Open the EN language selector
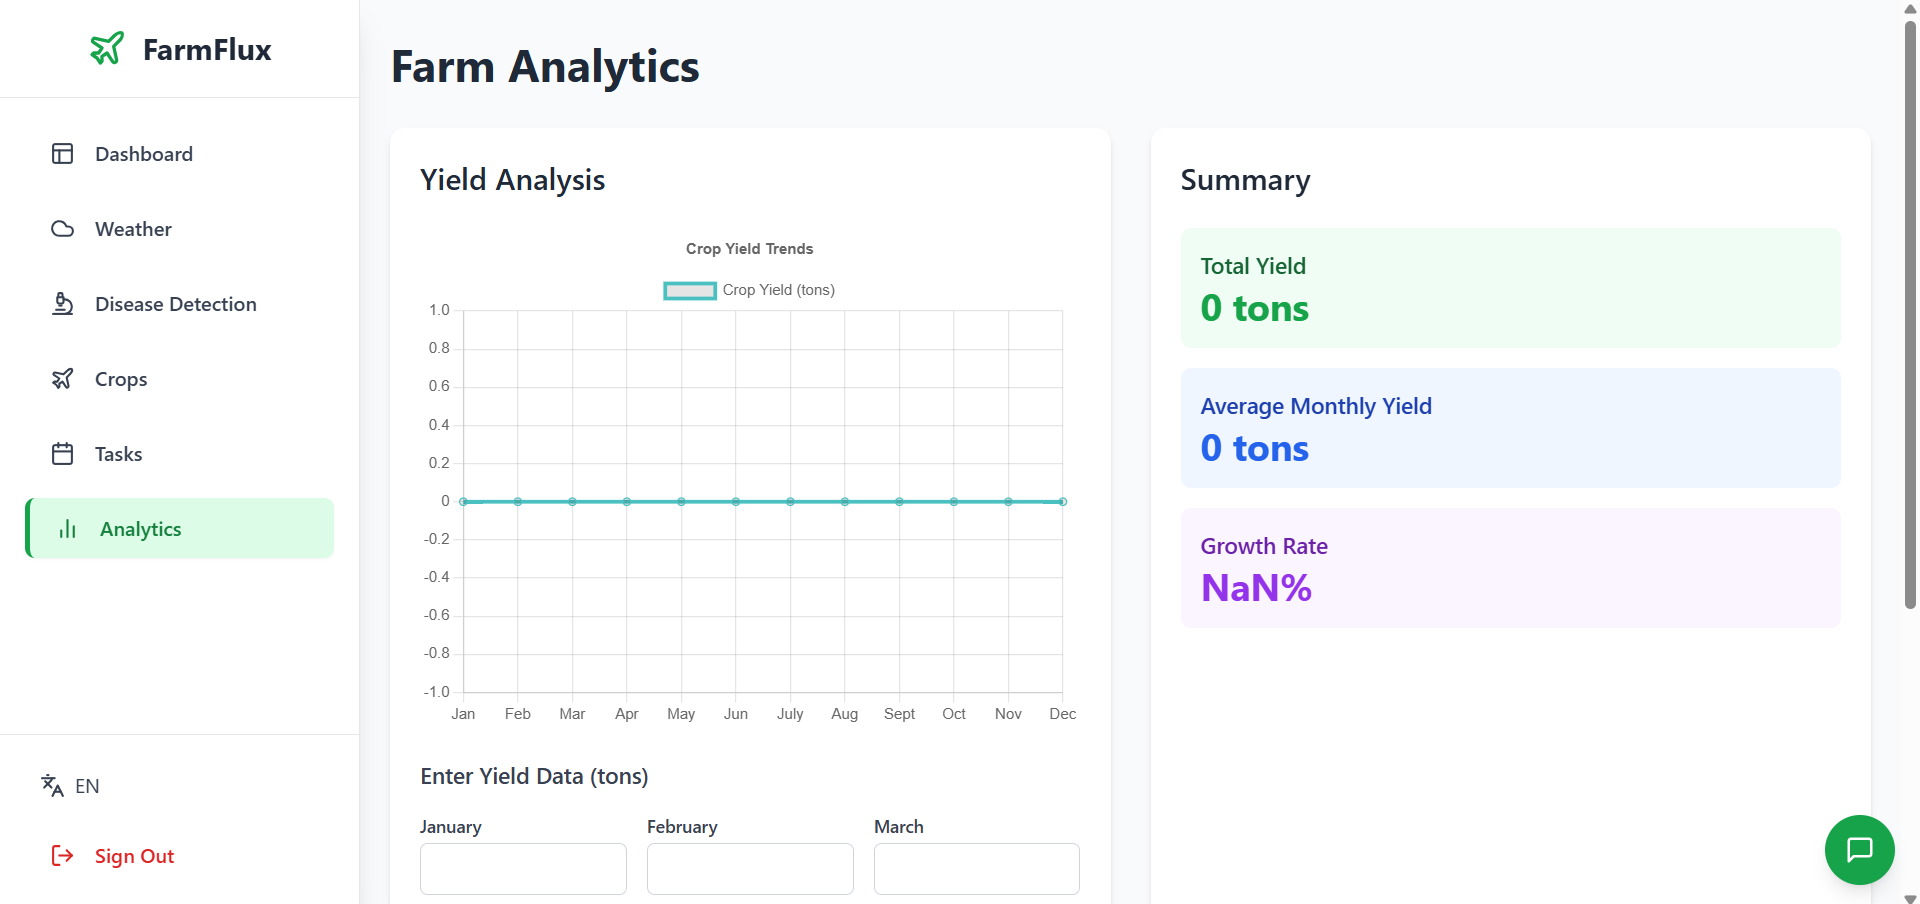The width and height of the screenshot is (1920, 904). point(70,786)
